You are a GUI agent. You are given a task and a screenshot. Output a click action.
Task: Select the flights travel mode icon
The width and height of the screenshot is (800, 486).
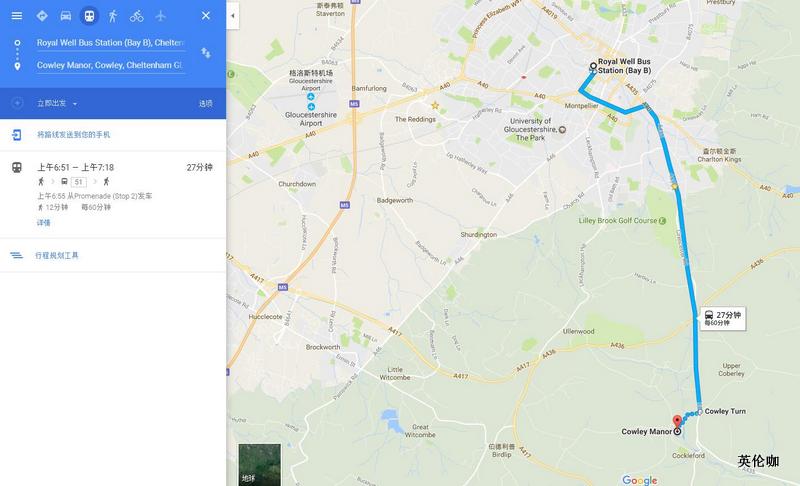click(x=160, y=16)
